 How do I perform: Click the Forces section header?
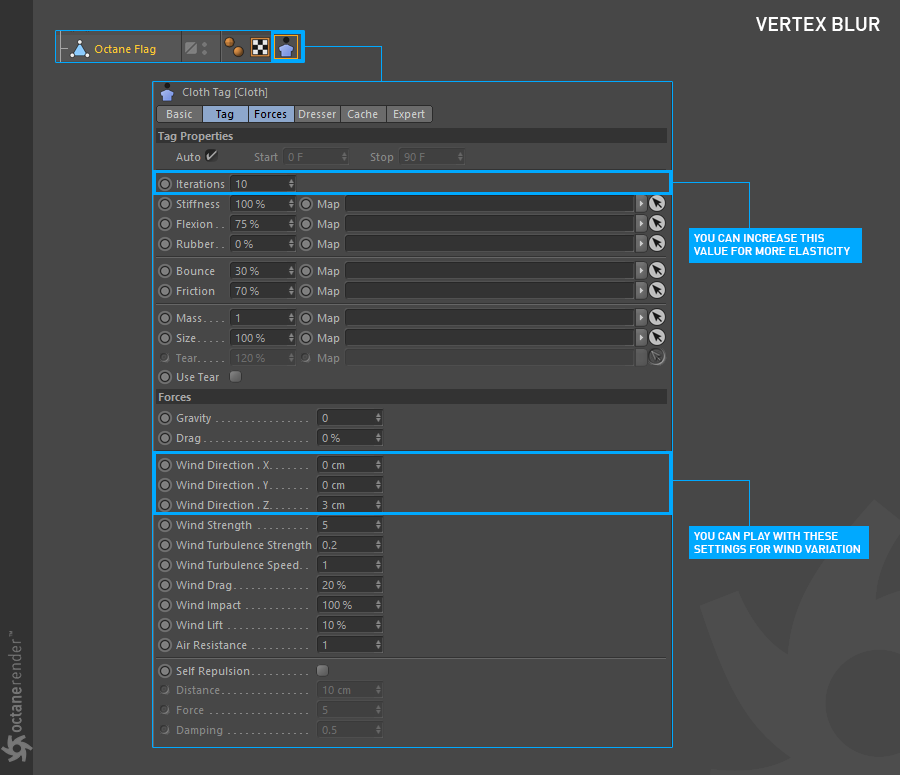(x=412, y=397)
